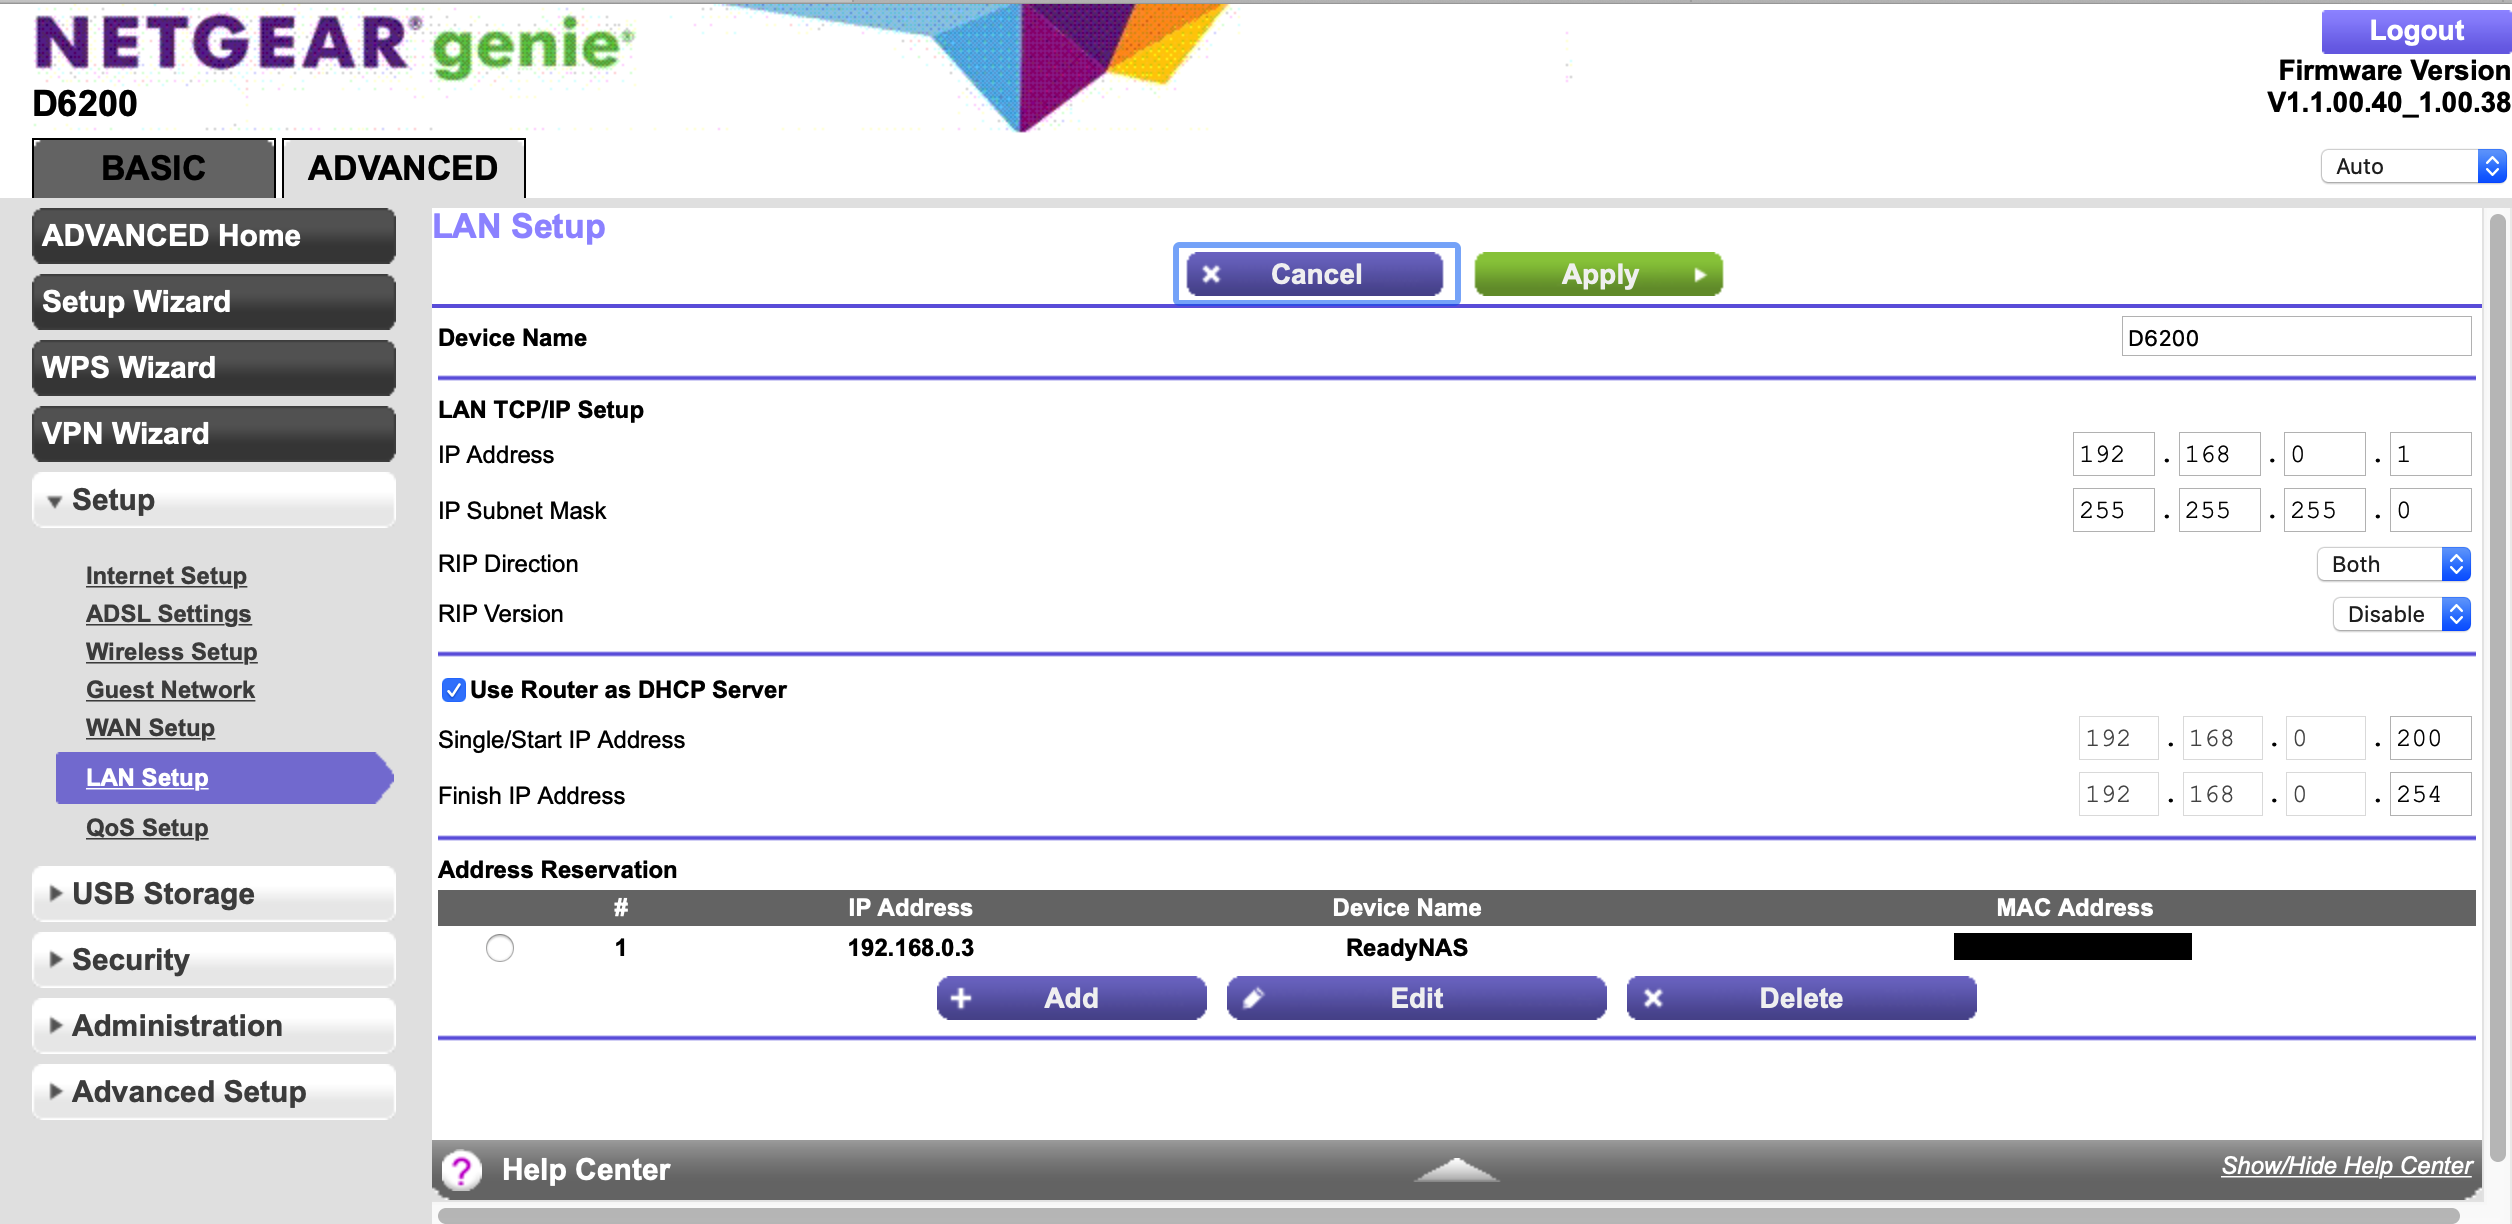Image resolution: width=2512 pixels, height=1224 pixels.
Task: Click Show/Hide Help Center link
Action: (x=2346, y=1166)
